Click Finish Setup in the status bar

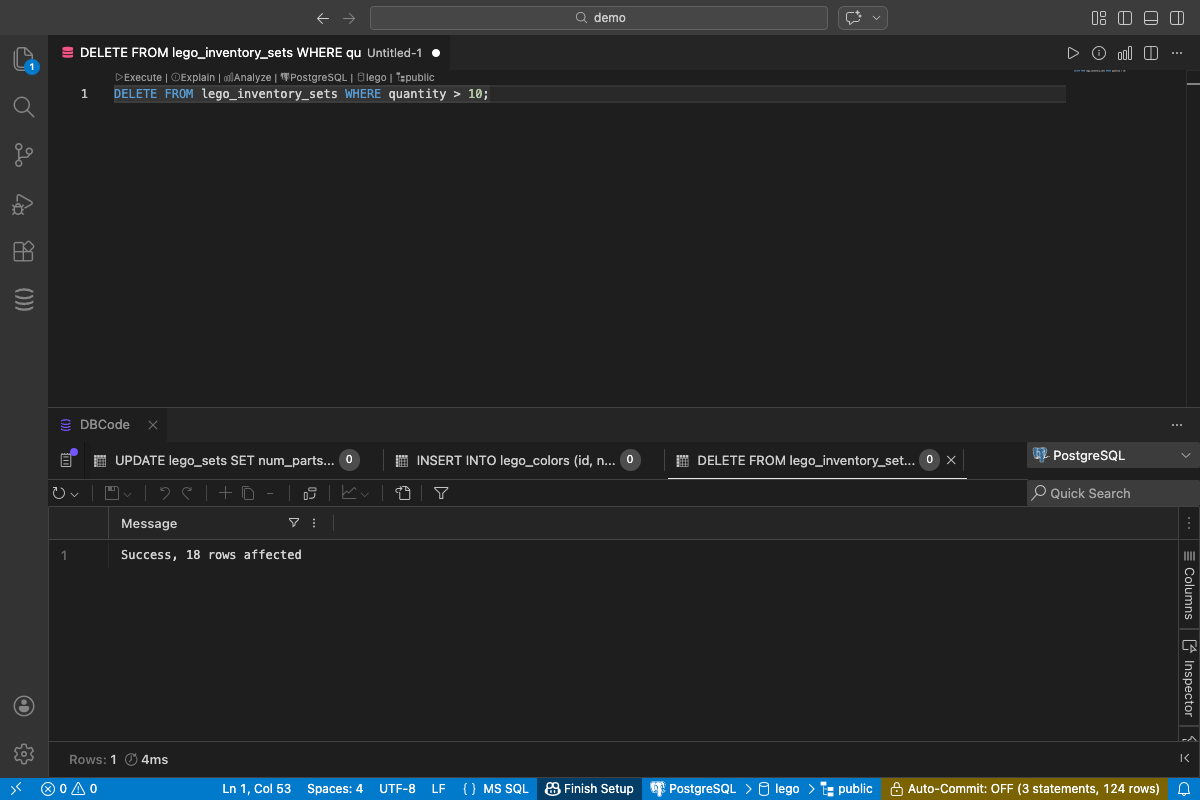click(x=589, y=788)
